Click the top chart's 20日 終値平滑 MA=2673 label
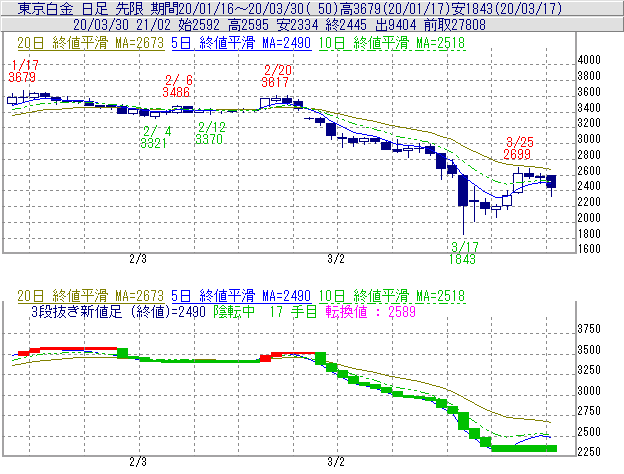Image resolution: width=624 pixels, height=474 pixels. 91,43
